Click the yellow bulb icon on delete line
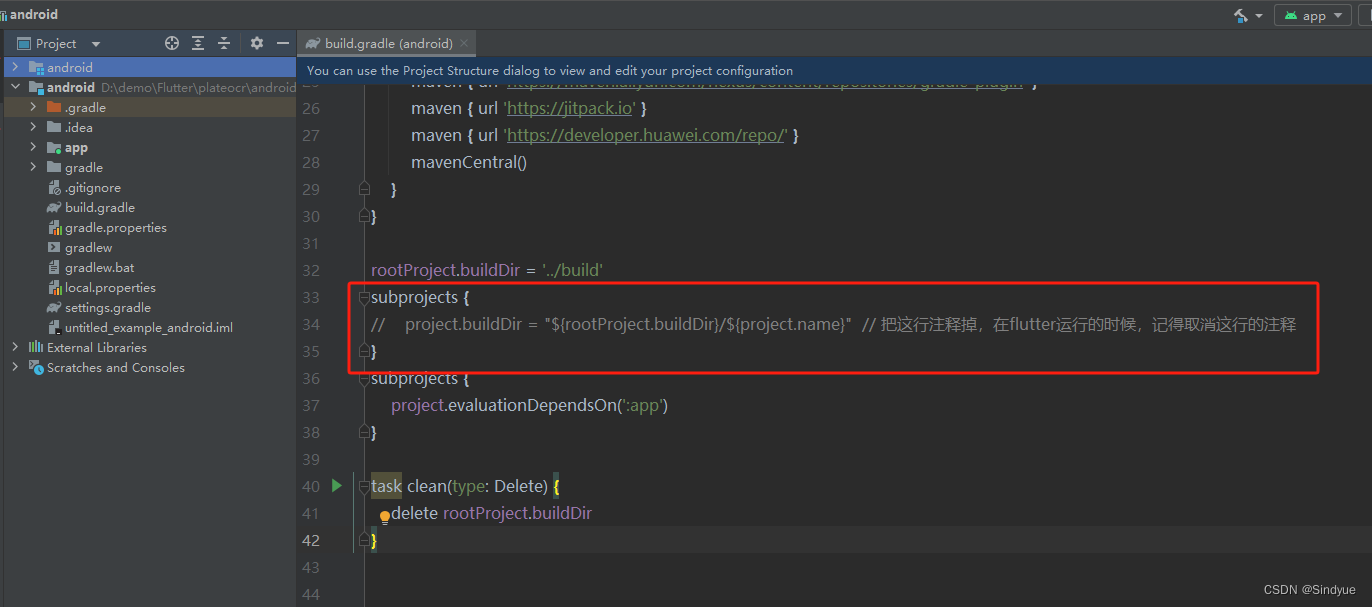This screenshot has height=607, width=1372. (x=385, y=517)
